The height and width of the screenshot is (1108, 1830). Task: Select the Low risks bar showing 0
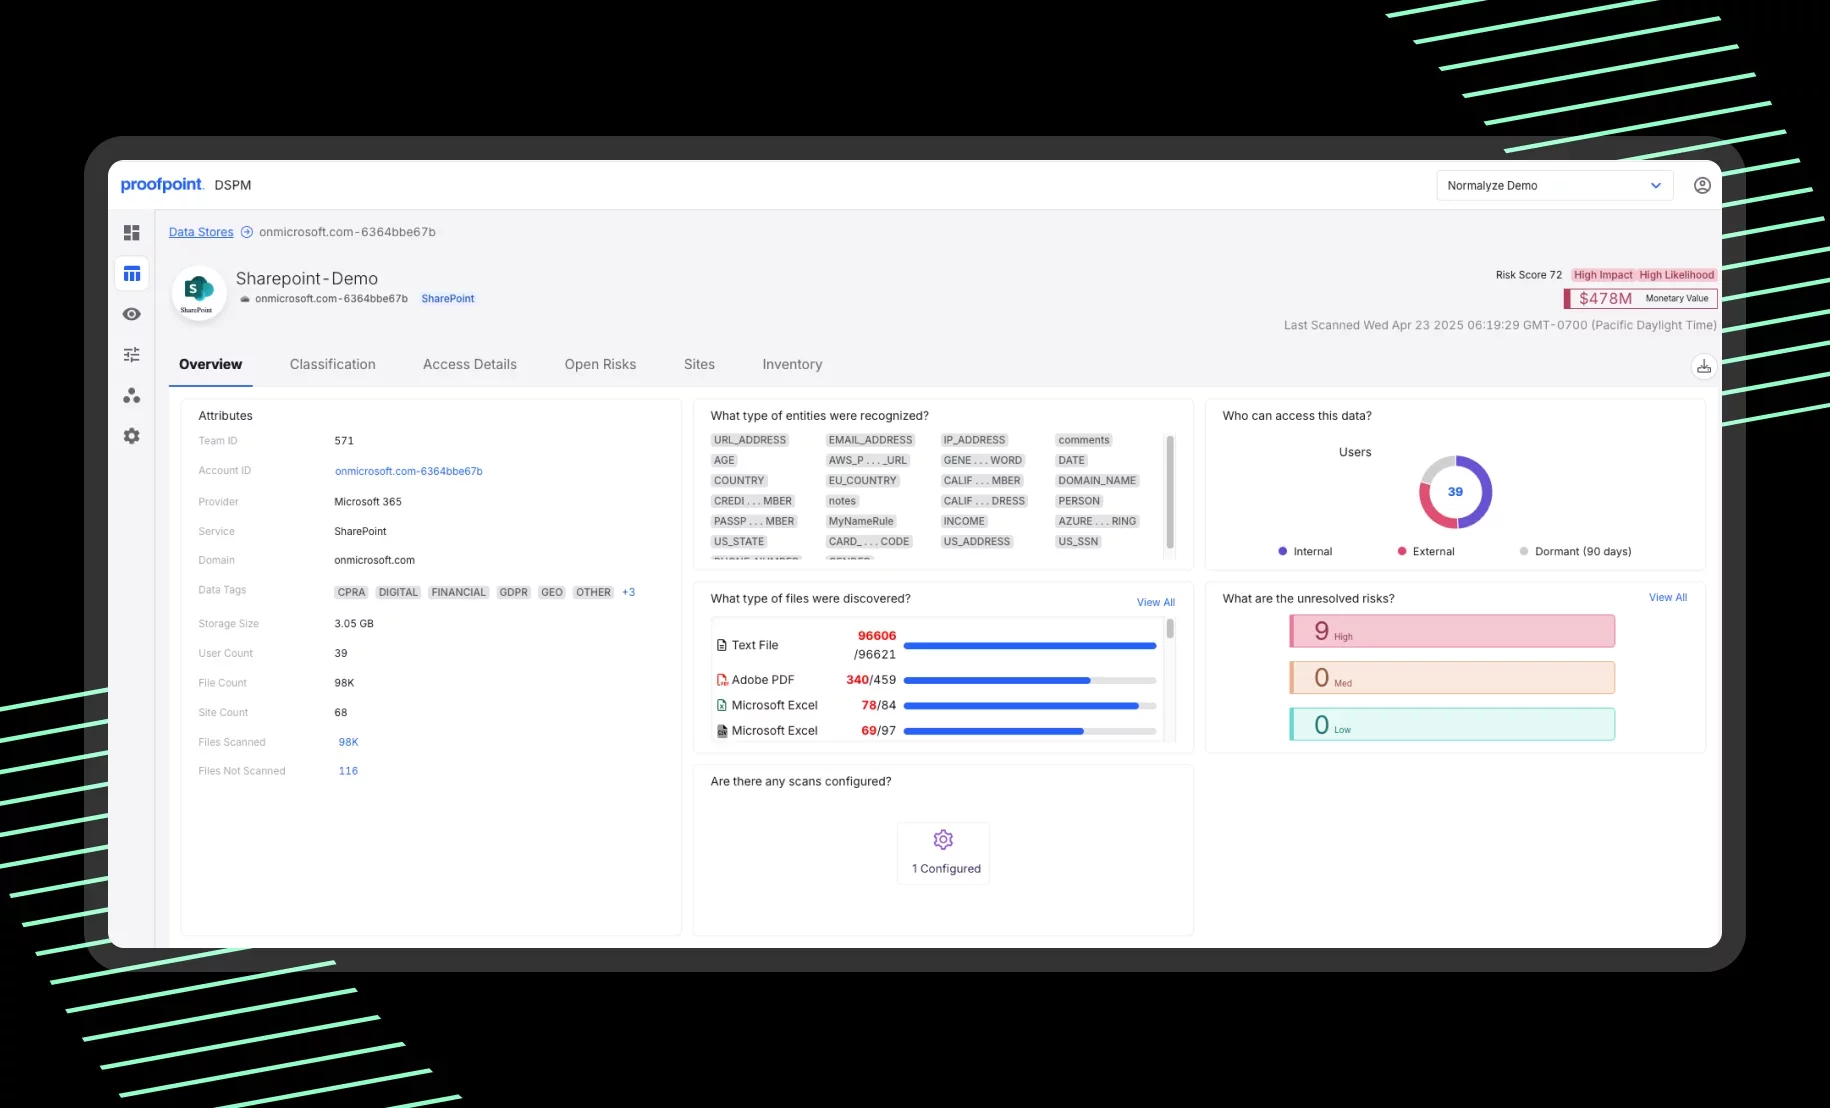point(1452,724)
